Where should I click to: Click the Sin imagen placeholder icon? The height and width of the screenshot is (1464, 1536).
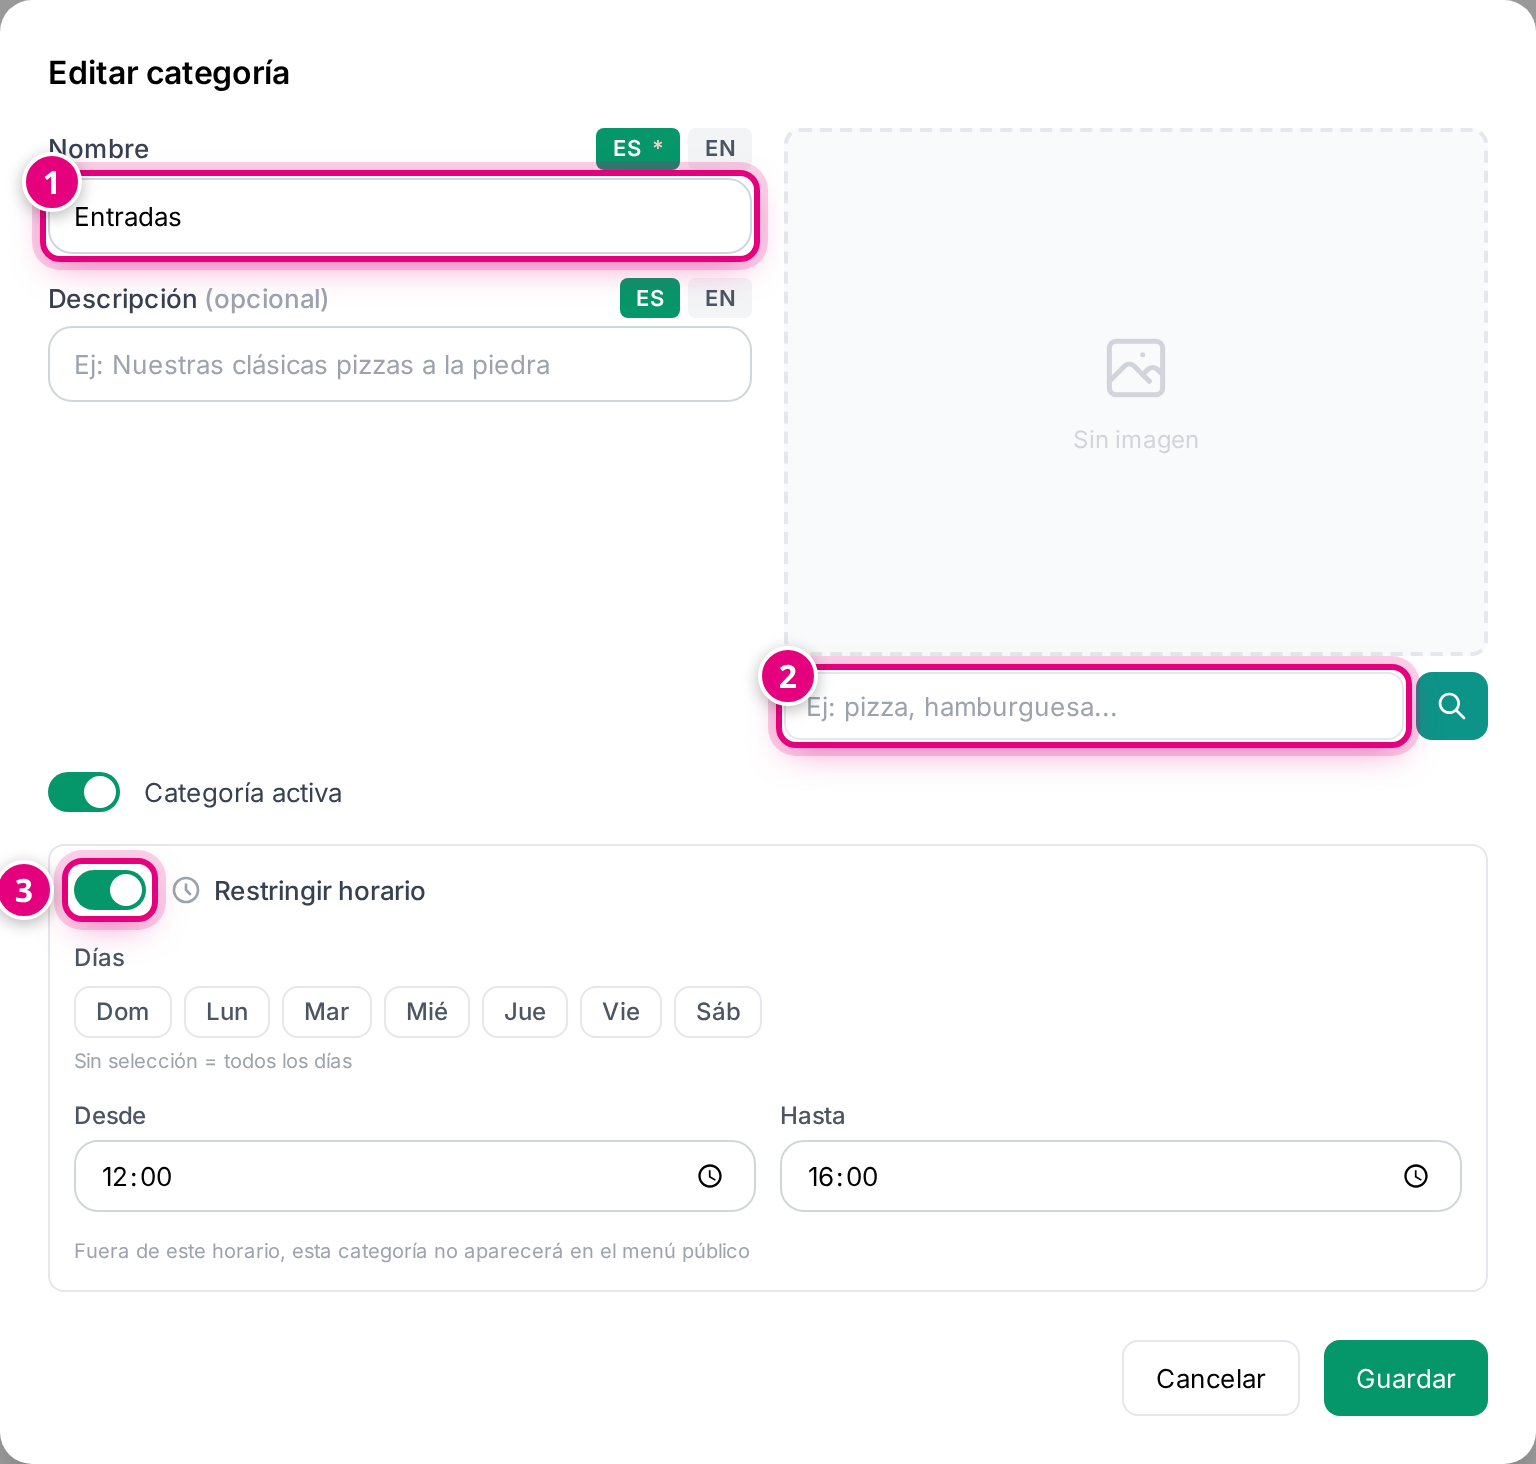[1136, 368]
